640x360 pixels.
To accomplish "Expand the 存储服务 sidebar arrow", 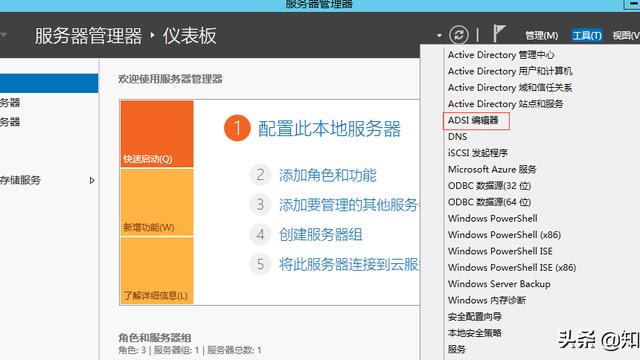I will point(92,180).
